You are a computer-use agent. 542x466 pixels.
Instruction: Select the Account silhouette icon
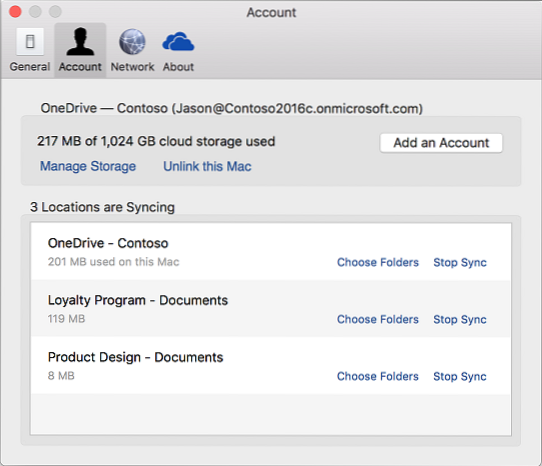(x=80, y=42)
